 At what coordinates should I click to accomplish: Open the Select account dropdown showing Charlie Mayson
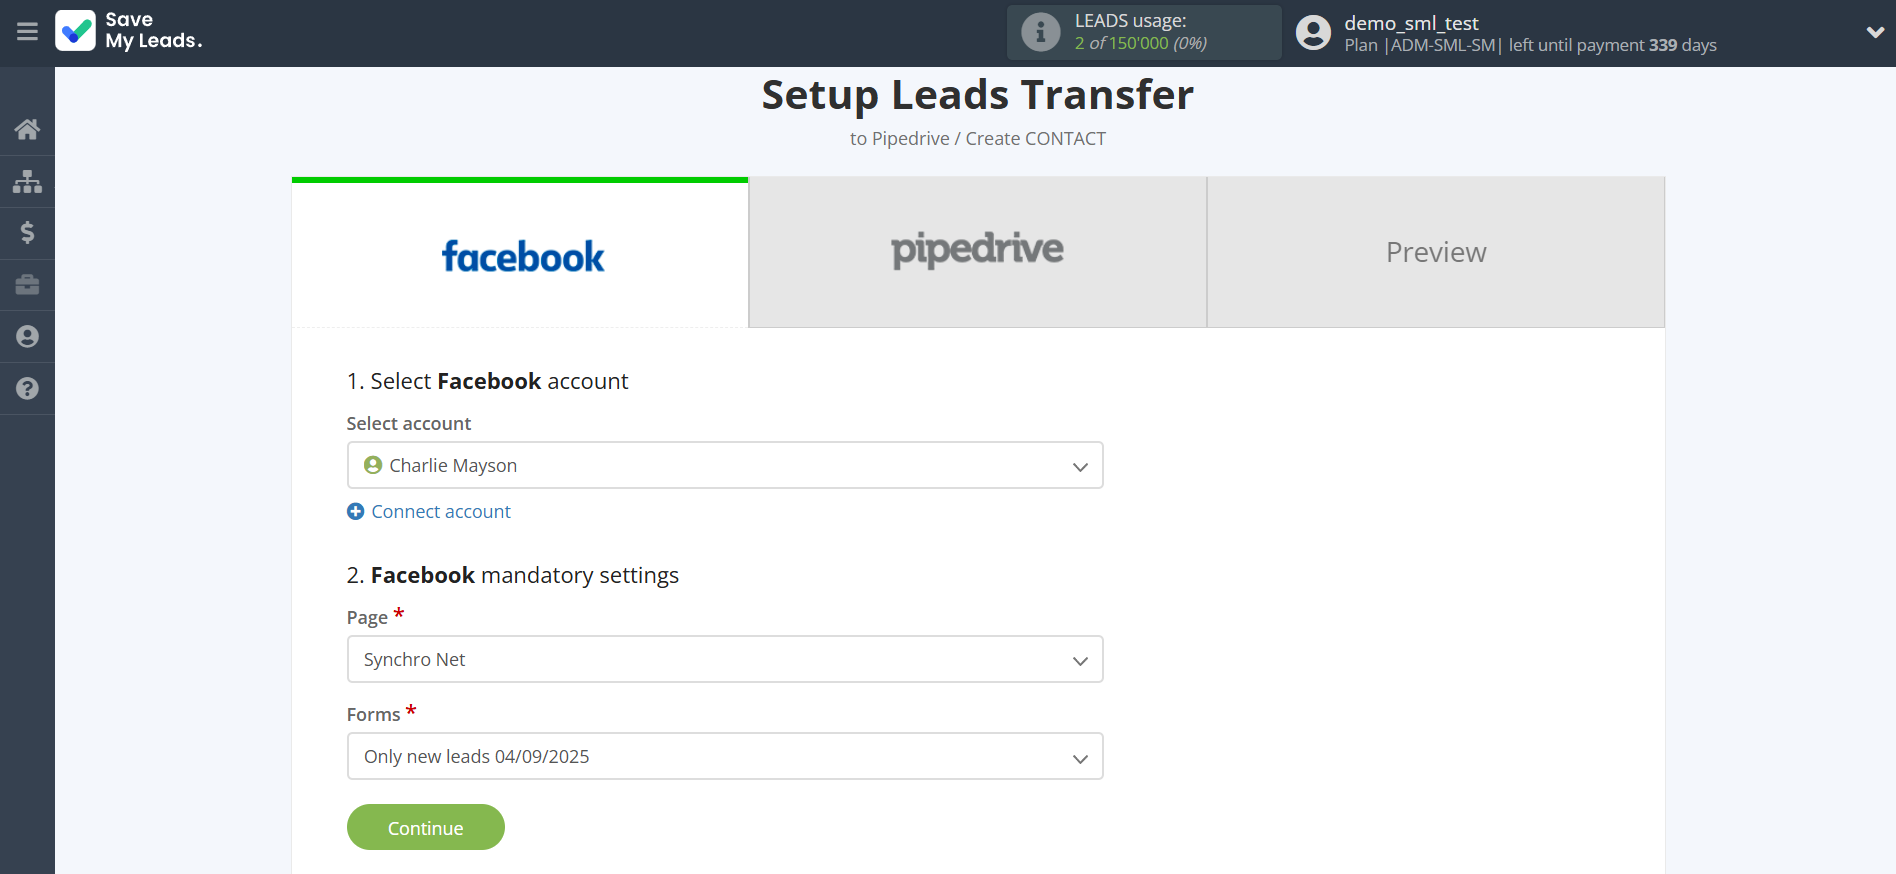724,465
